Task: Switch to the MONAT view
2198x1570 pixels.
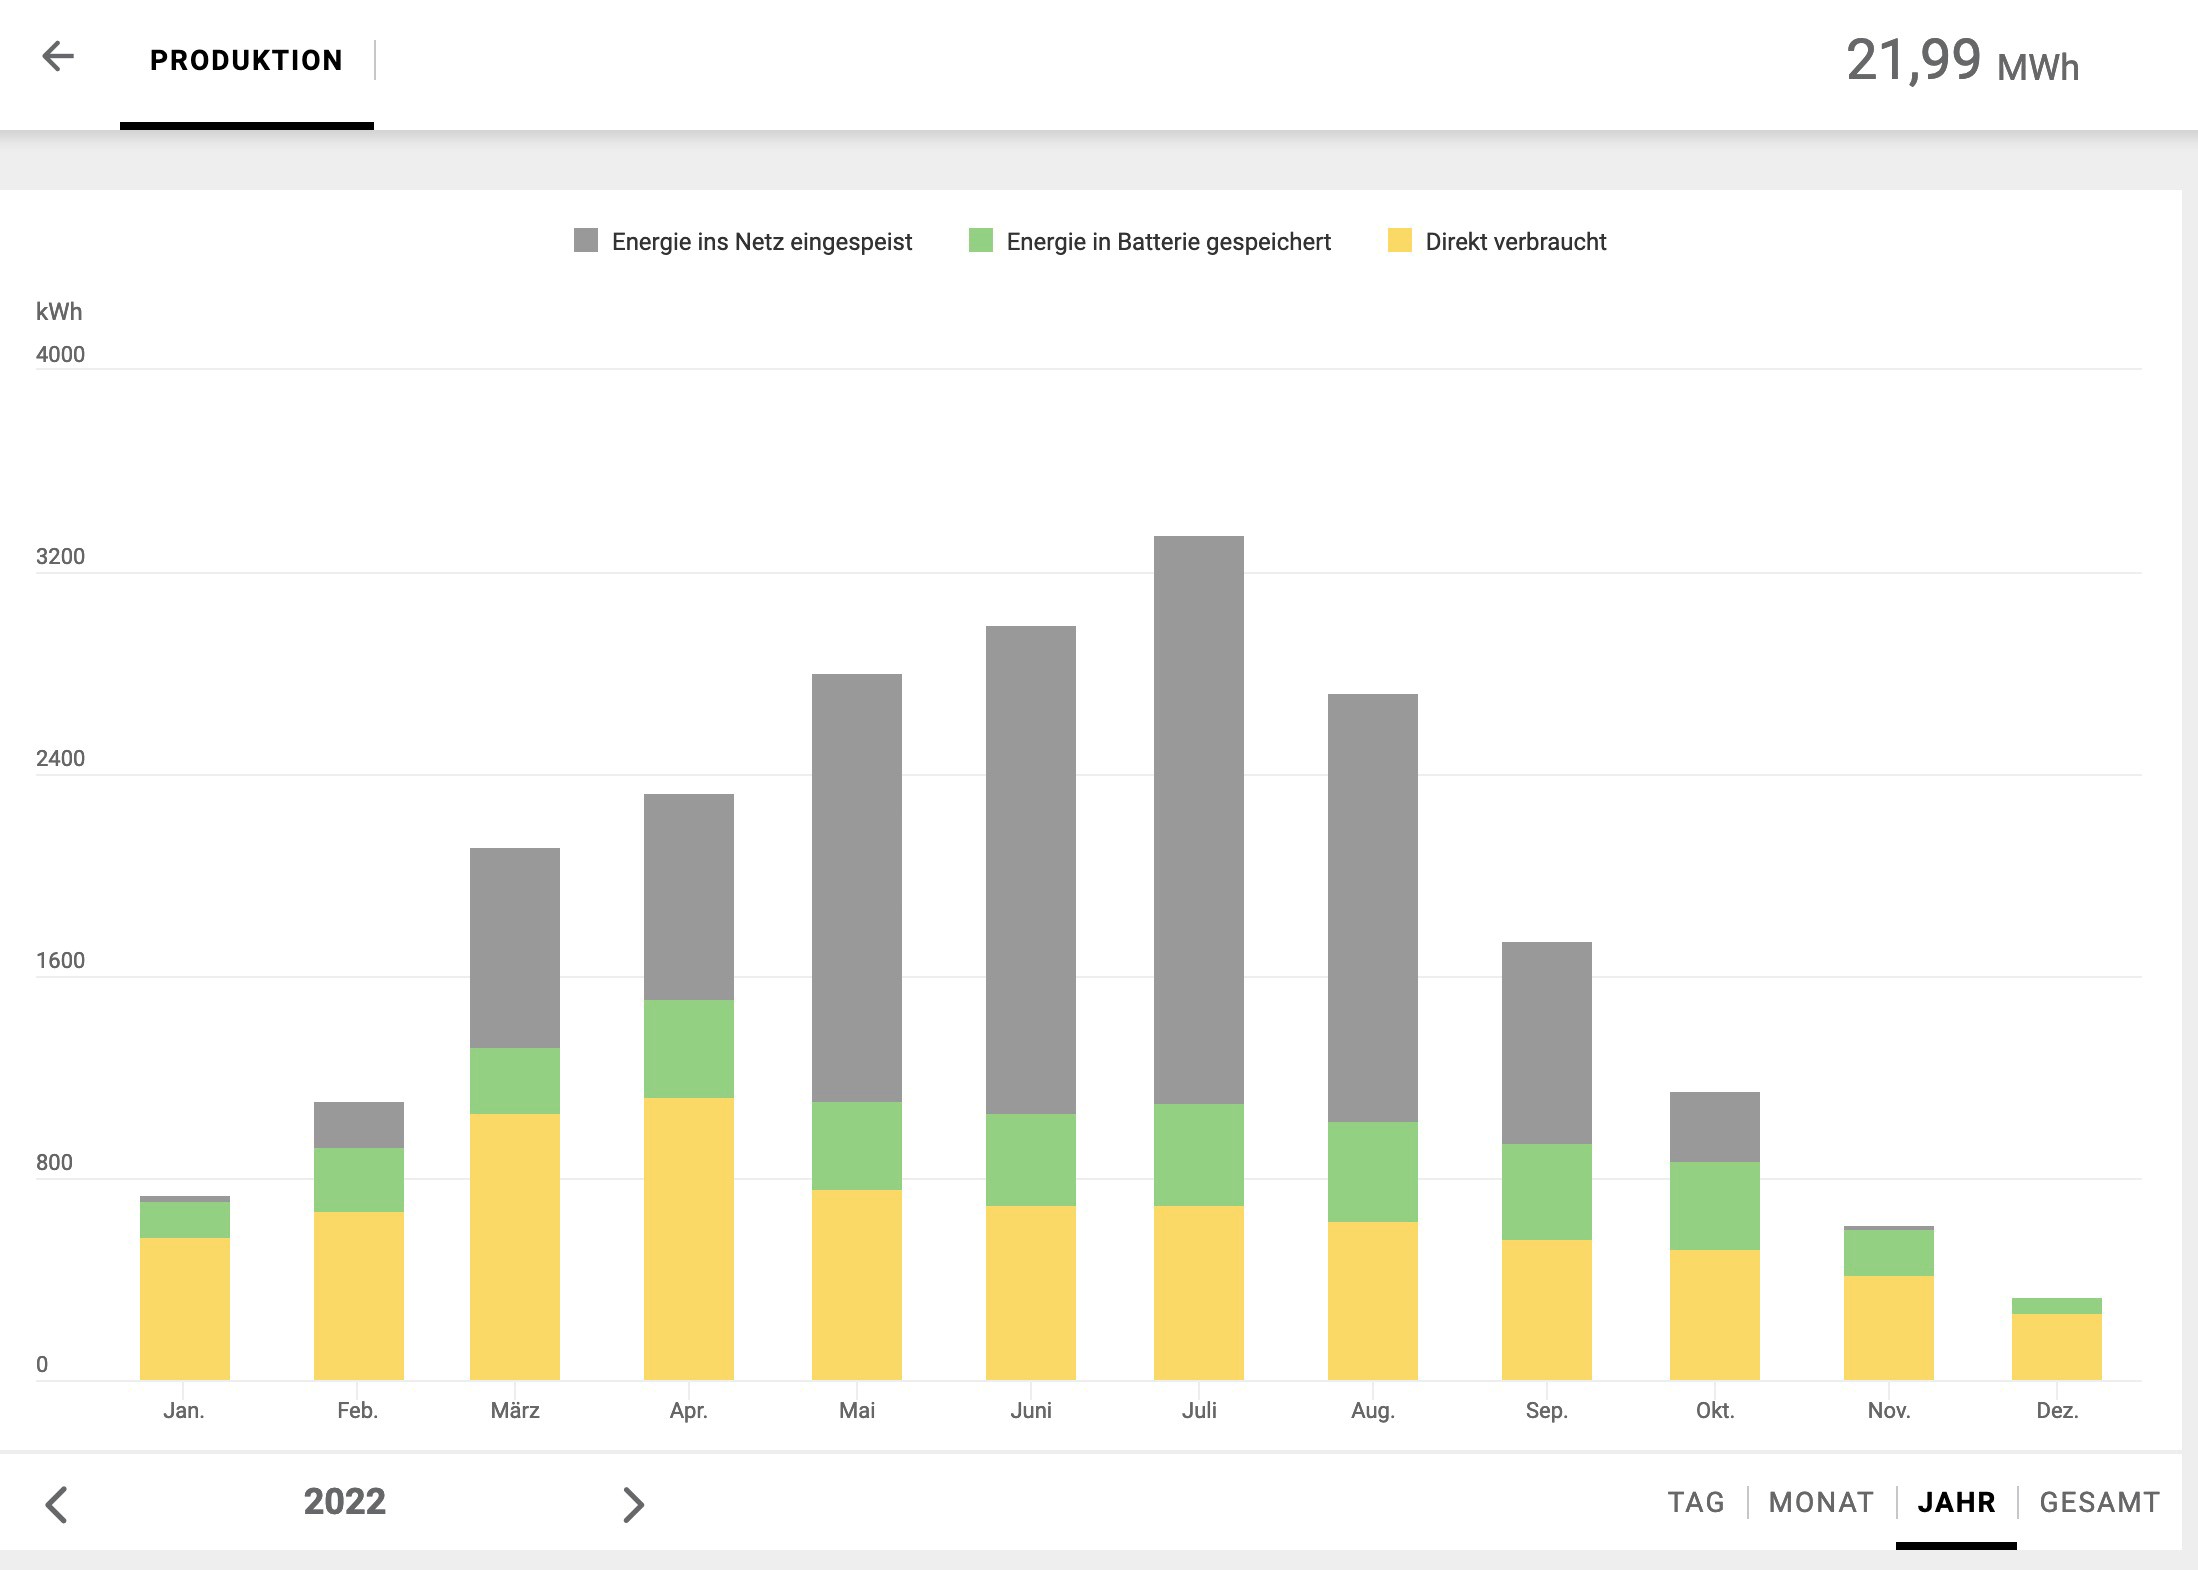Action: pos(1821,1502)
